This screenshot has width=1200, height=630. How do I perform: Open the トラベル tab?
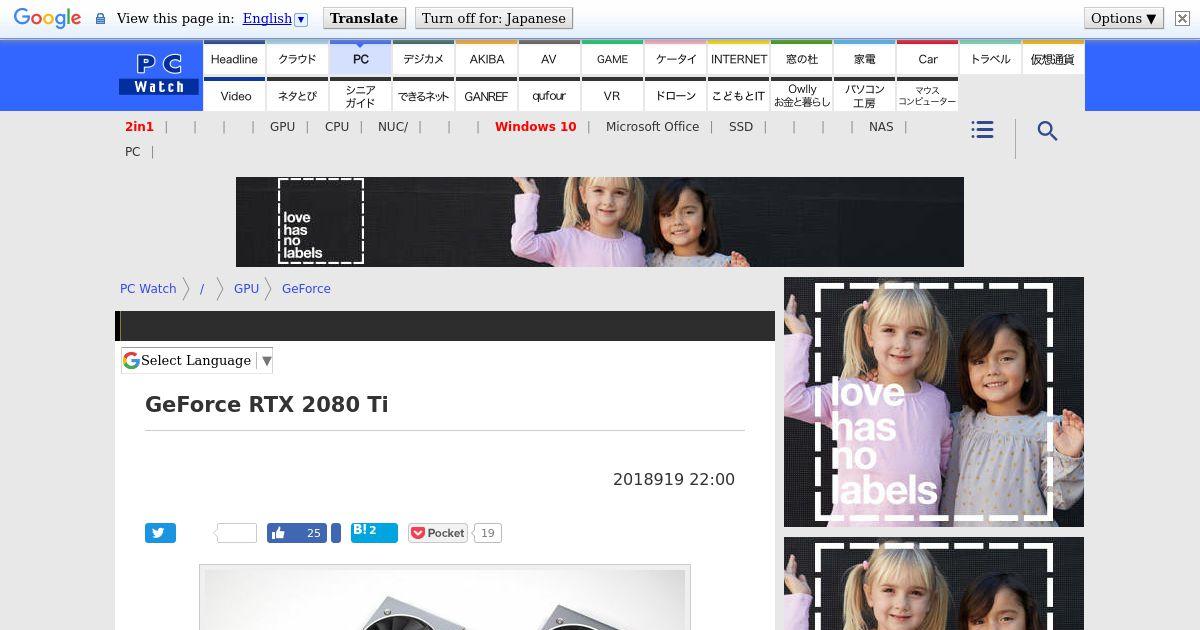tap(990, 58)
